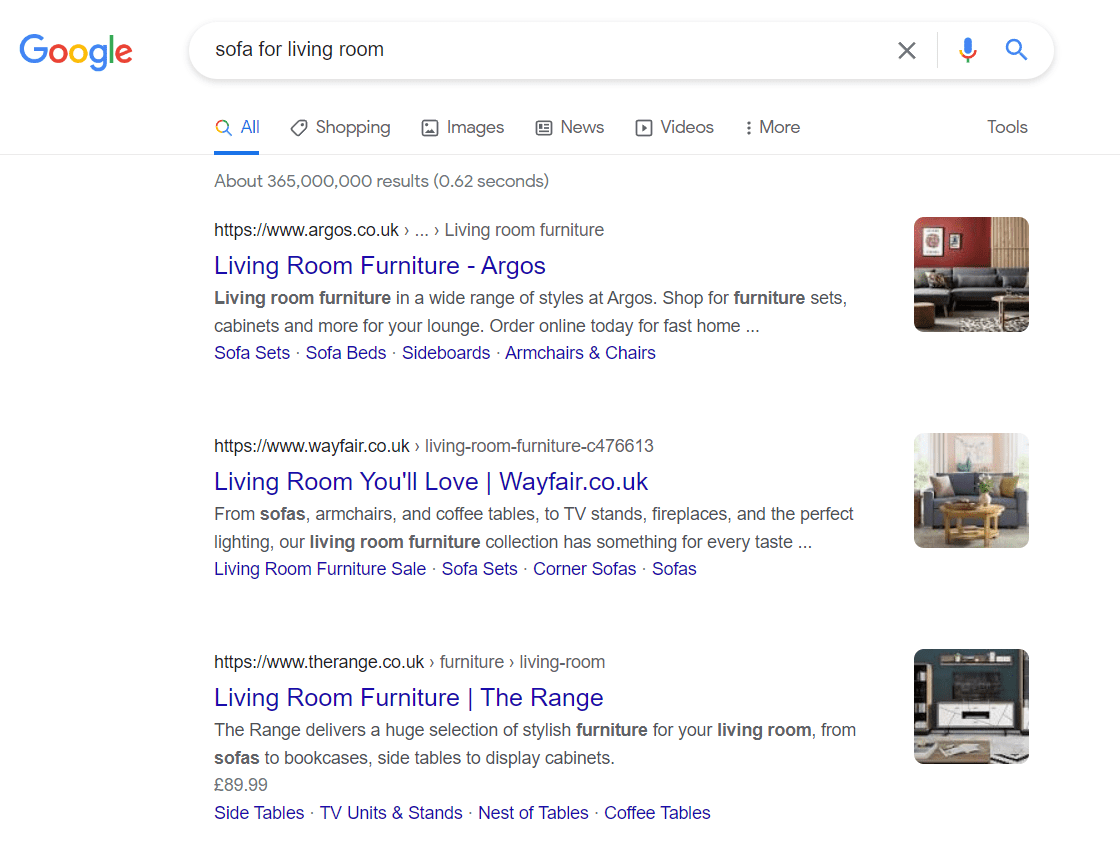This screenshot has width=1120, height=867.
Task: Expand the breadcrumb ellipsis on the Argos result
Action: click(421, 230)
